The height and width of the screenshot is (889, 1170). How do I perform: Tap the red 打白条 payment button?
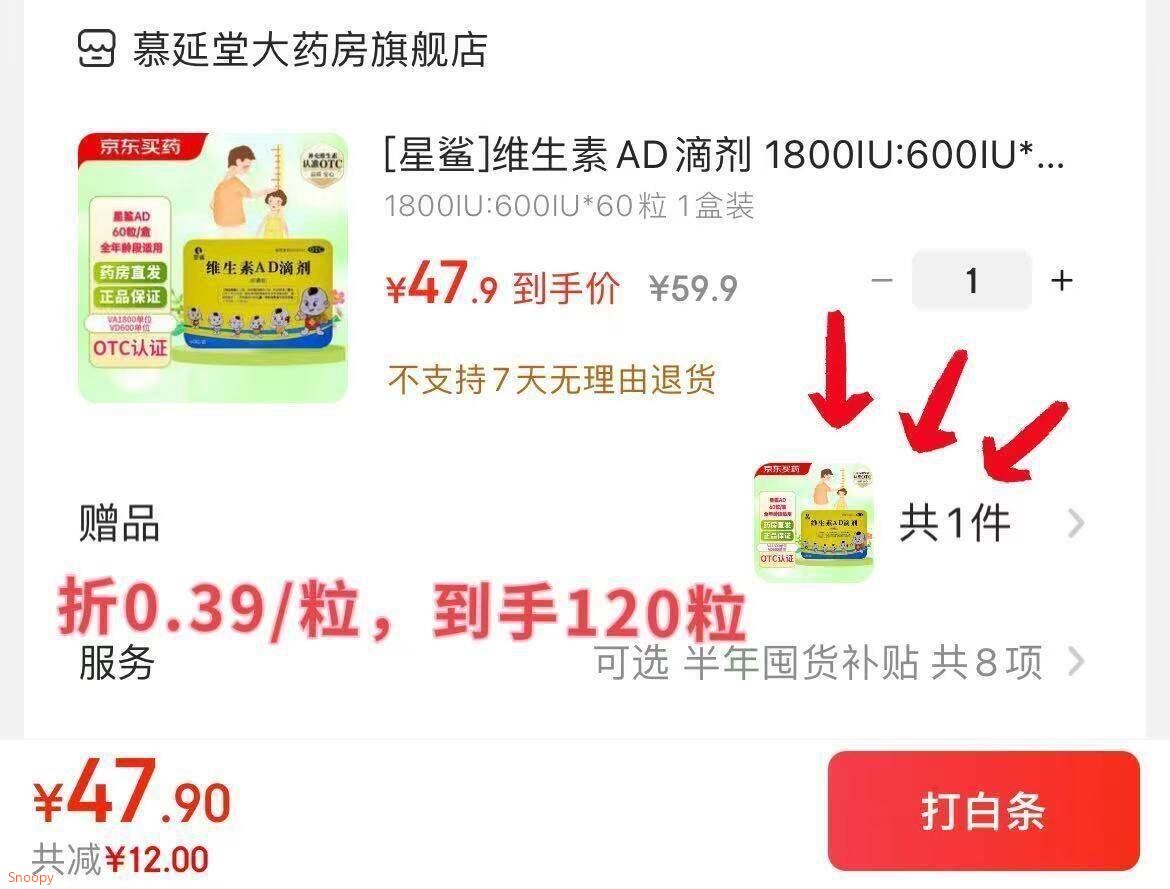click(983, 811)
